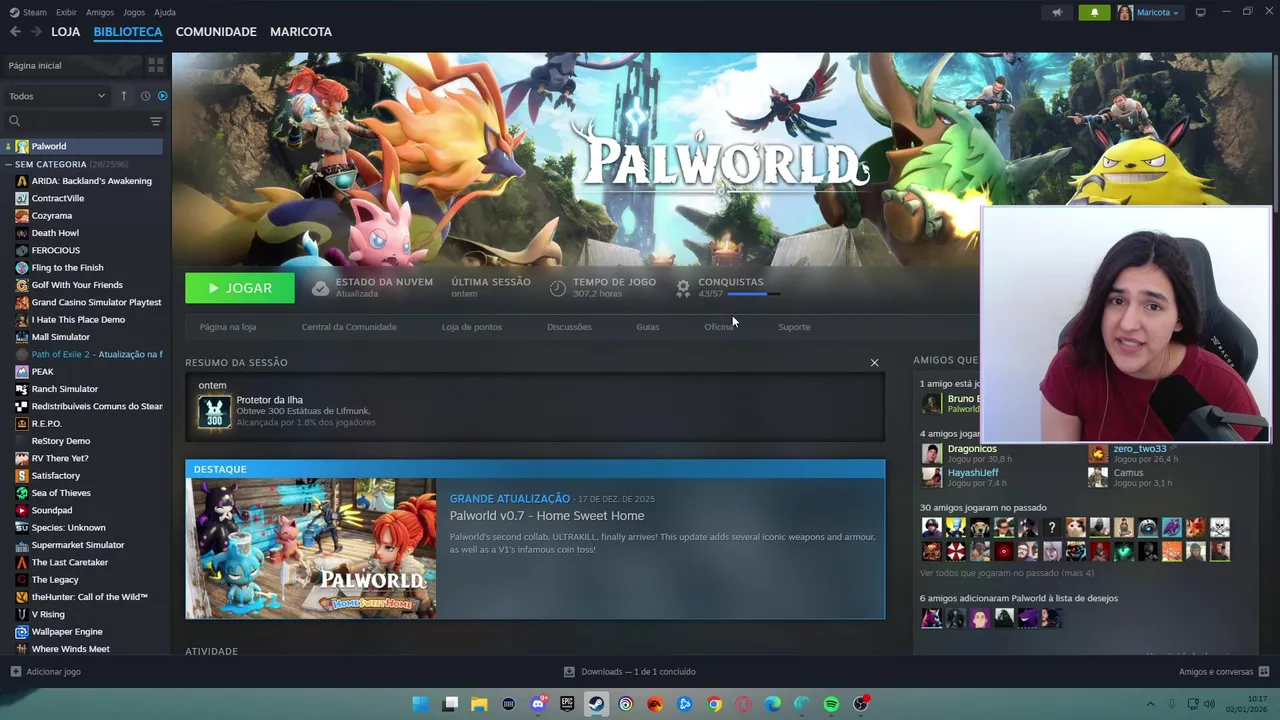1280x720 pixels.
Task: Open the Jogos menu
Action: click(x=134, y=12)
